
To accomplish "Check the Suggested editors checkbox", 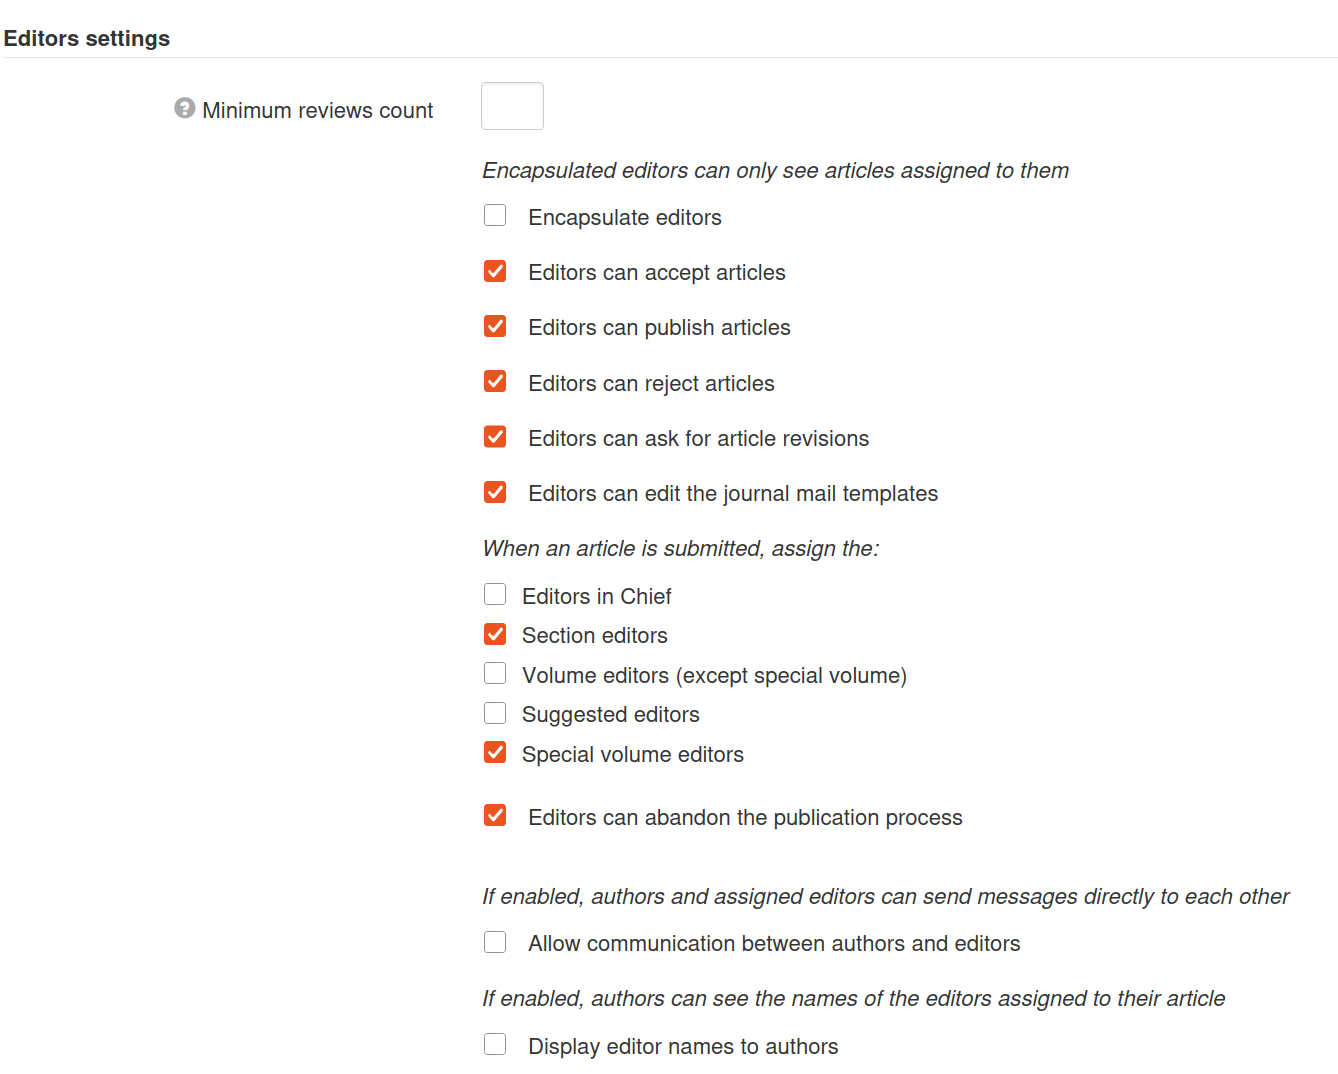I will coord(495,713).
